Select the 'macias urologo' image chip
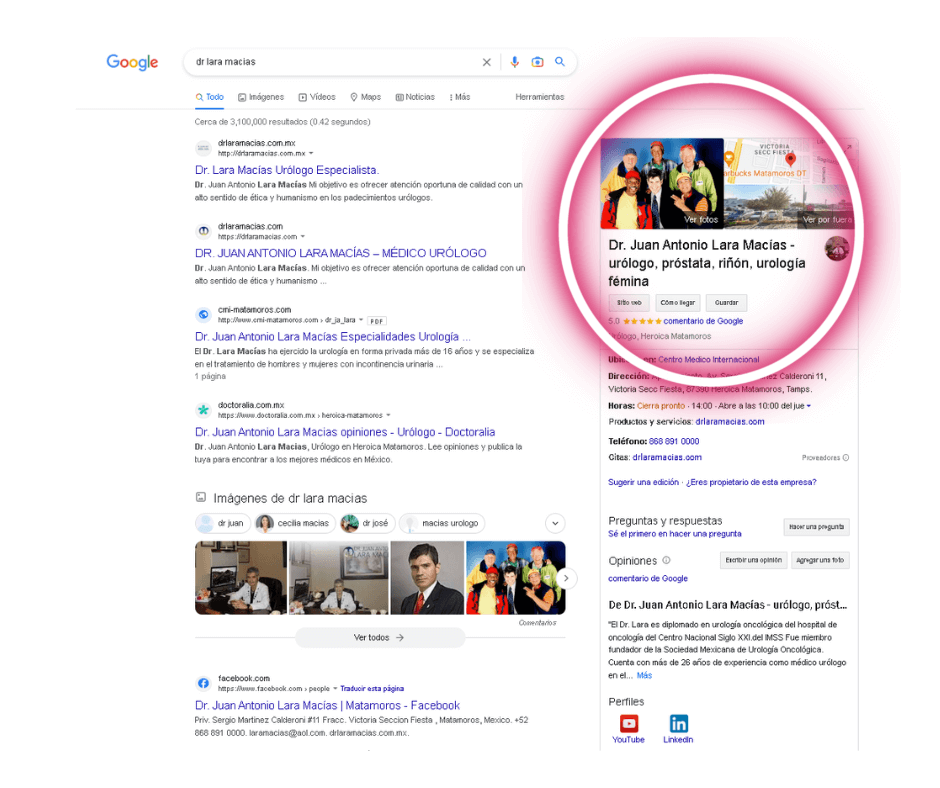The width and height of the screenshot is (940, 788). 442,523
